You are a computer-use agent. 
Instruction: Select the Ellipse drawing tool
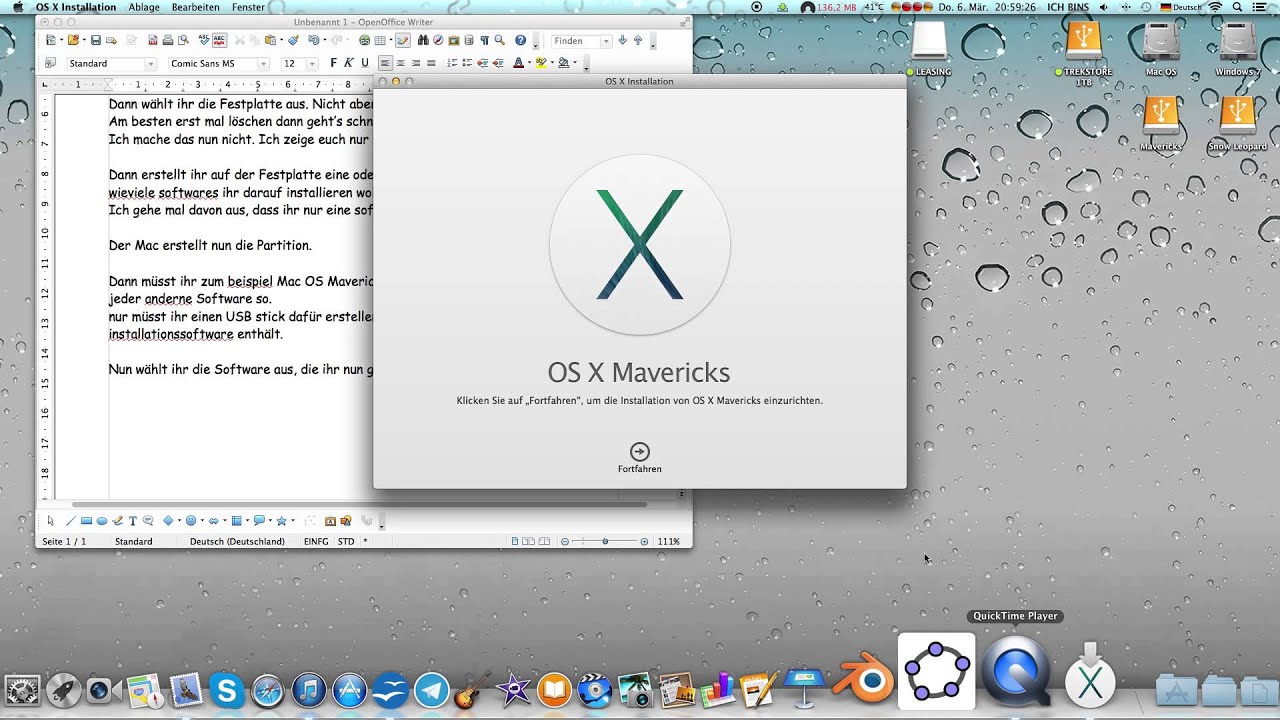102,521
